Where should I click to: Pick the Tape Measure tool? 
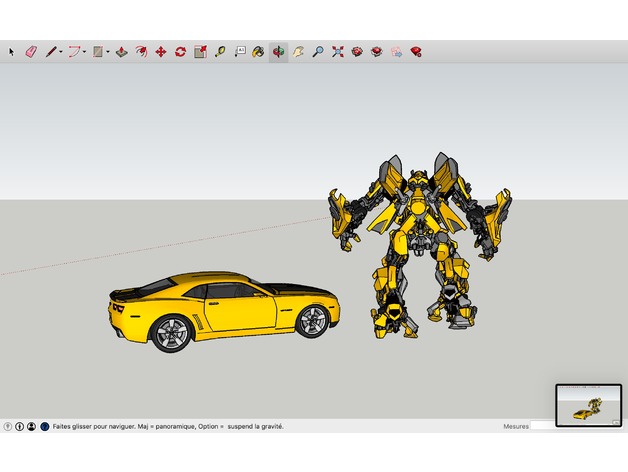pos(220,52)
